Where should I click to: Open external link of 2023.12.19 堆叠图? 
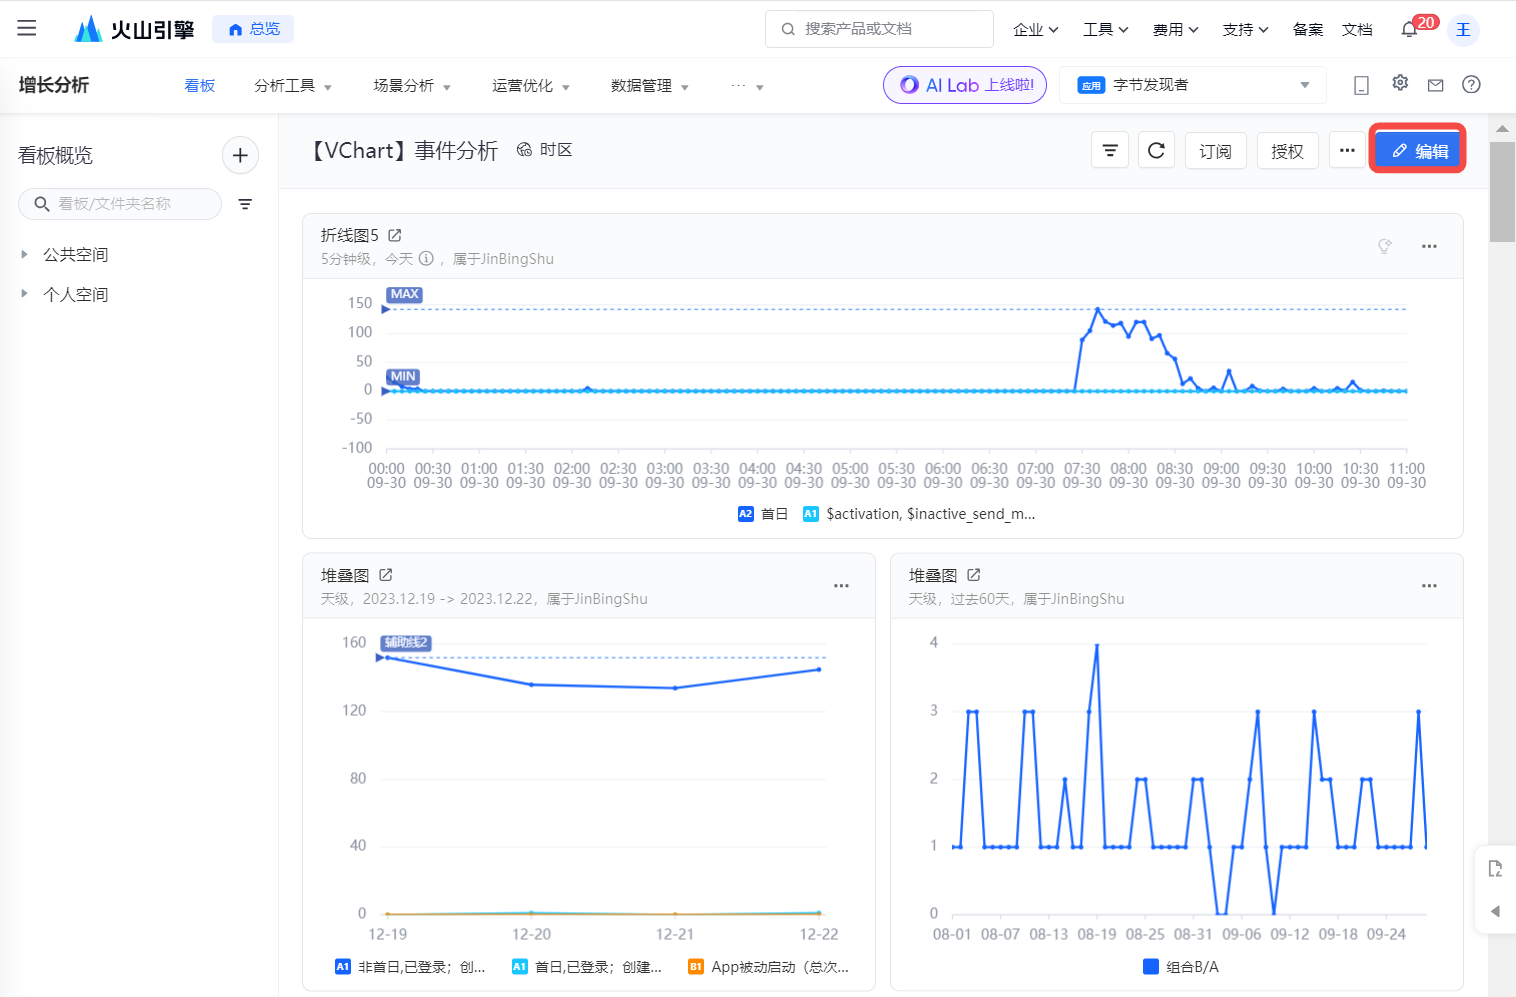[386, 575]
